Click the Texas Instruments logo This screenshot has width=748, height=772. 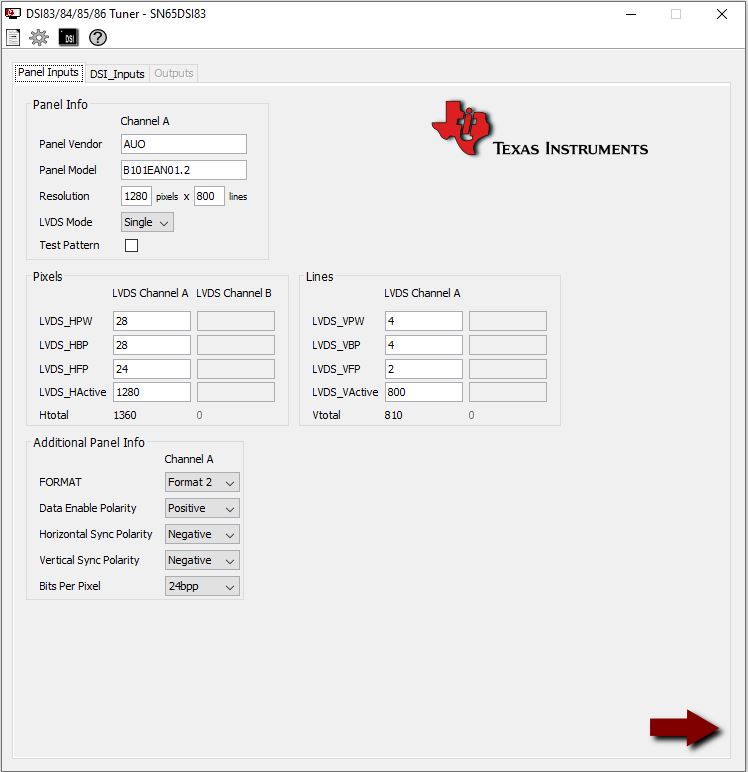(x=540, y=129)
